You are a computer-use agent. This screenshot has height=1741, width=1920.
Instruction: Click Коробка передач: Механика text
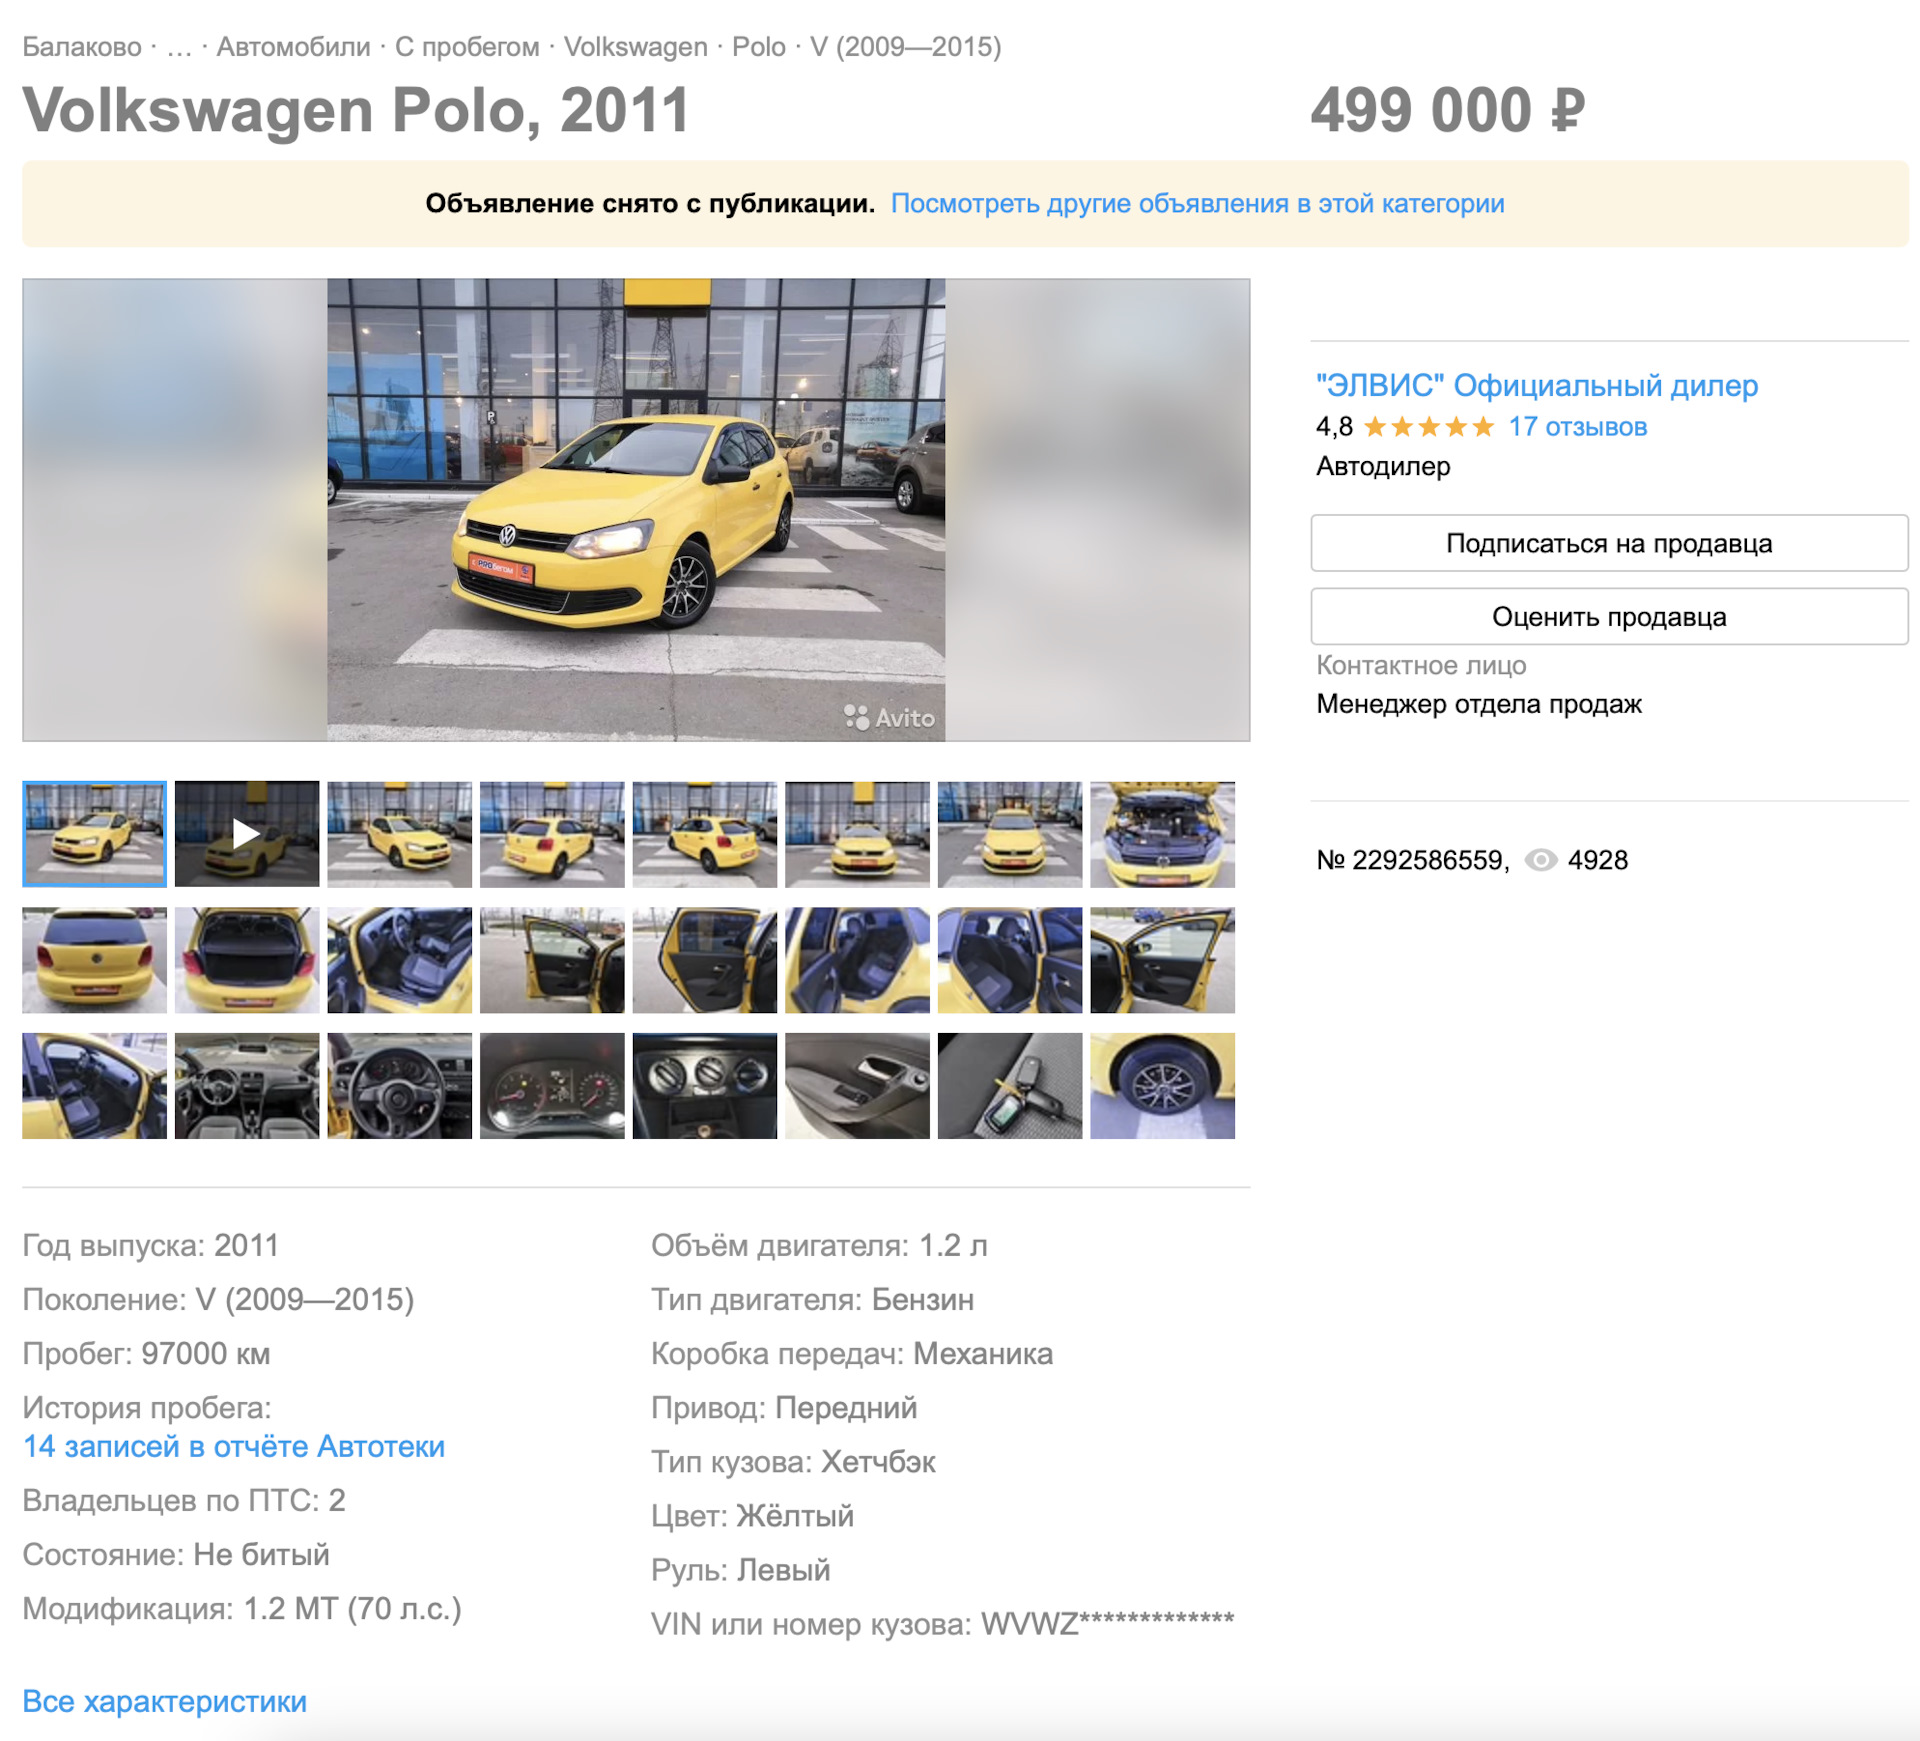coord(852,1354)
